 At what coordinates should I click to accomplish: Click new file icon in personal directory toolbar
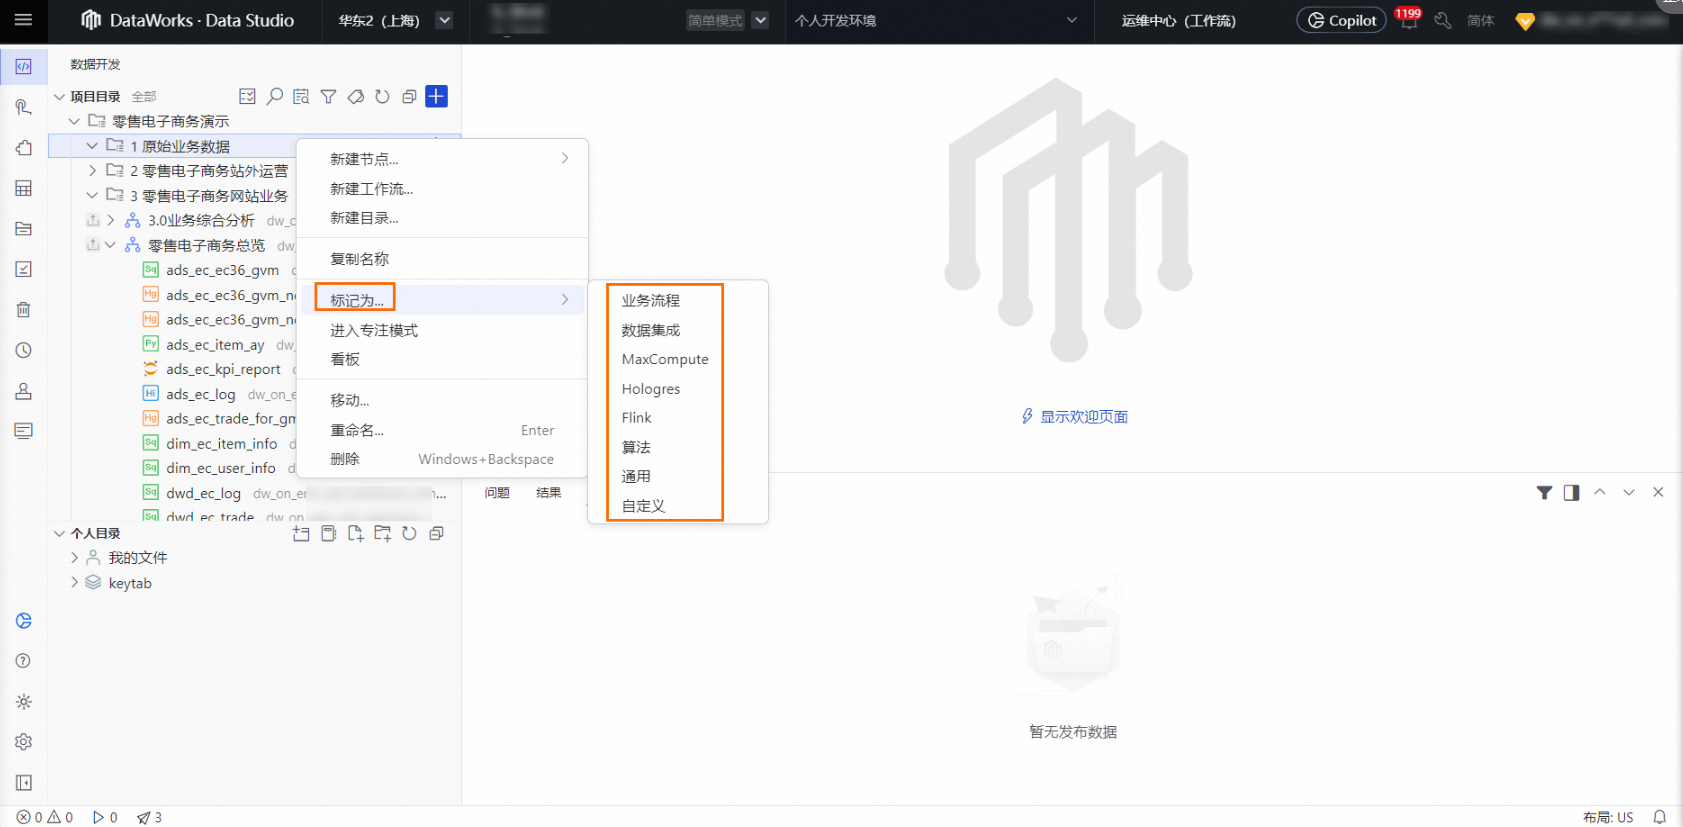(x=355, y=533)
